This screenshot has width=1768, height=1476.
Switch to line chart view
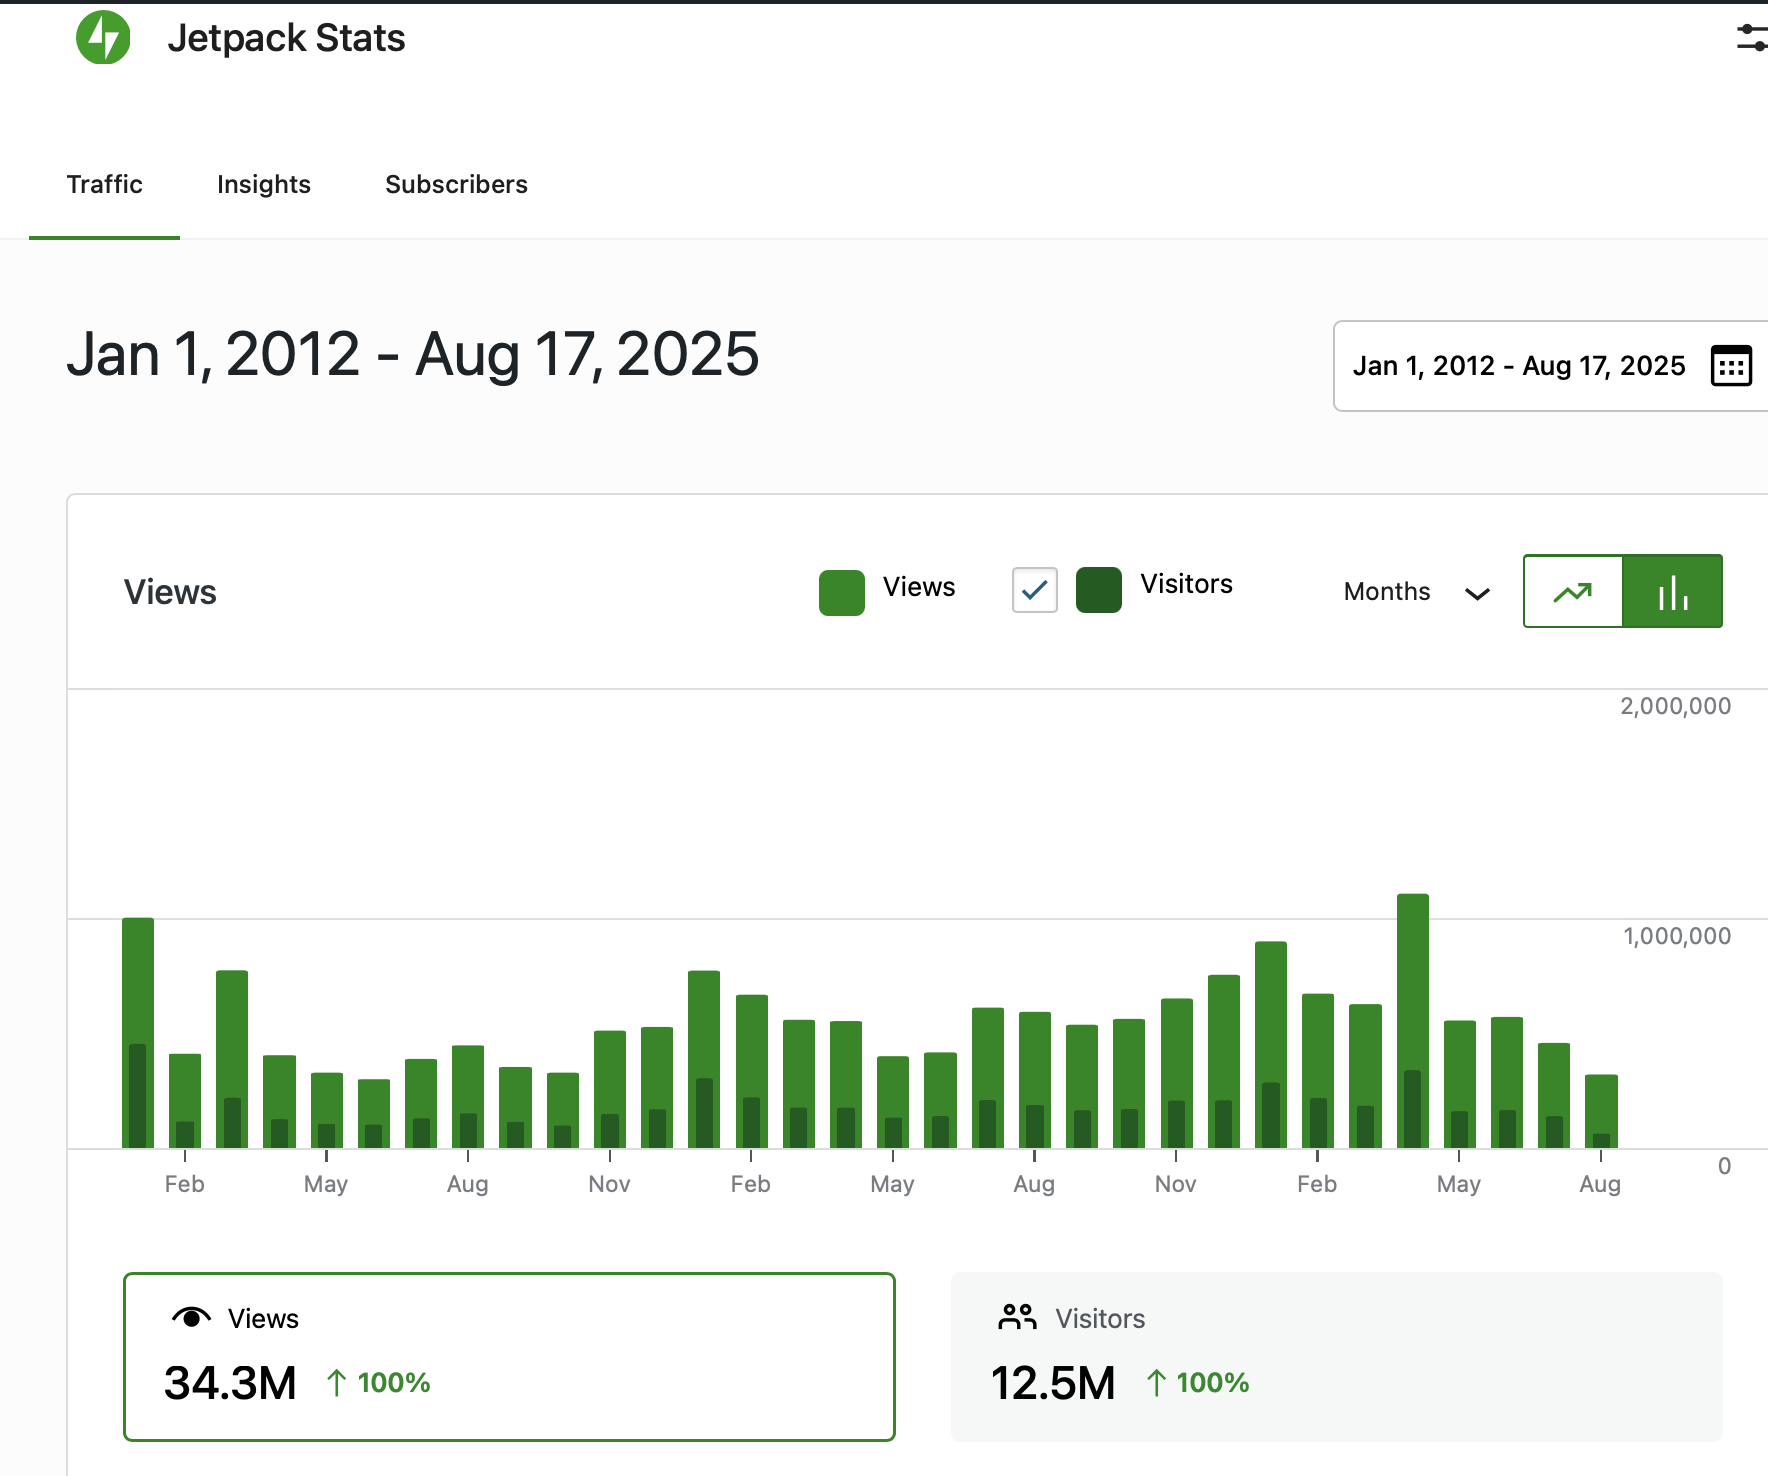pyautogui.click(x=1573, y=591)
